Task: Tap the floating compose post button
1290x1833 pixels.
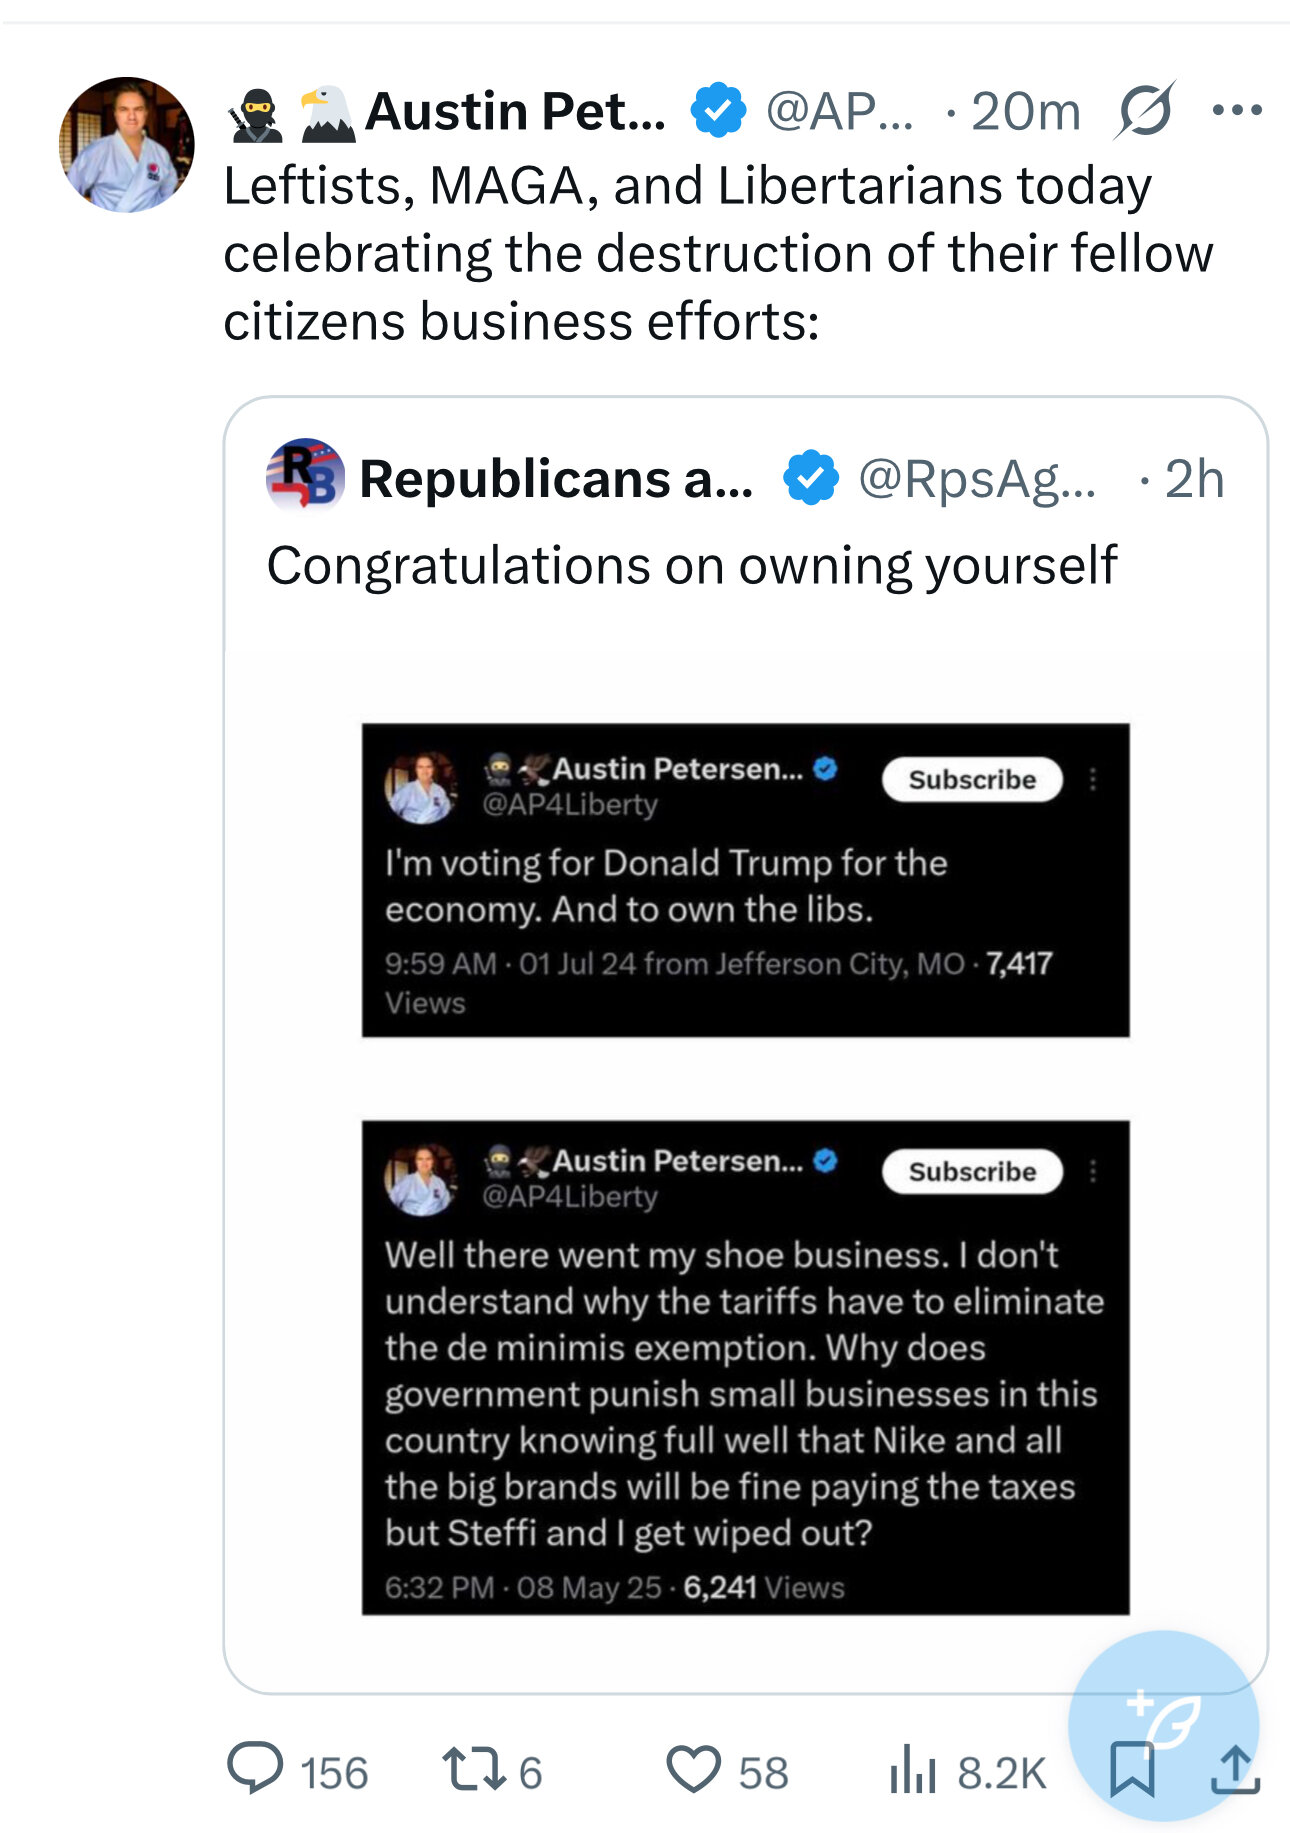Action: tap(1163, 1725)
